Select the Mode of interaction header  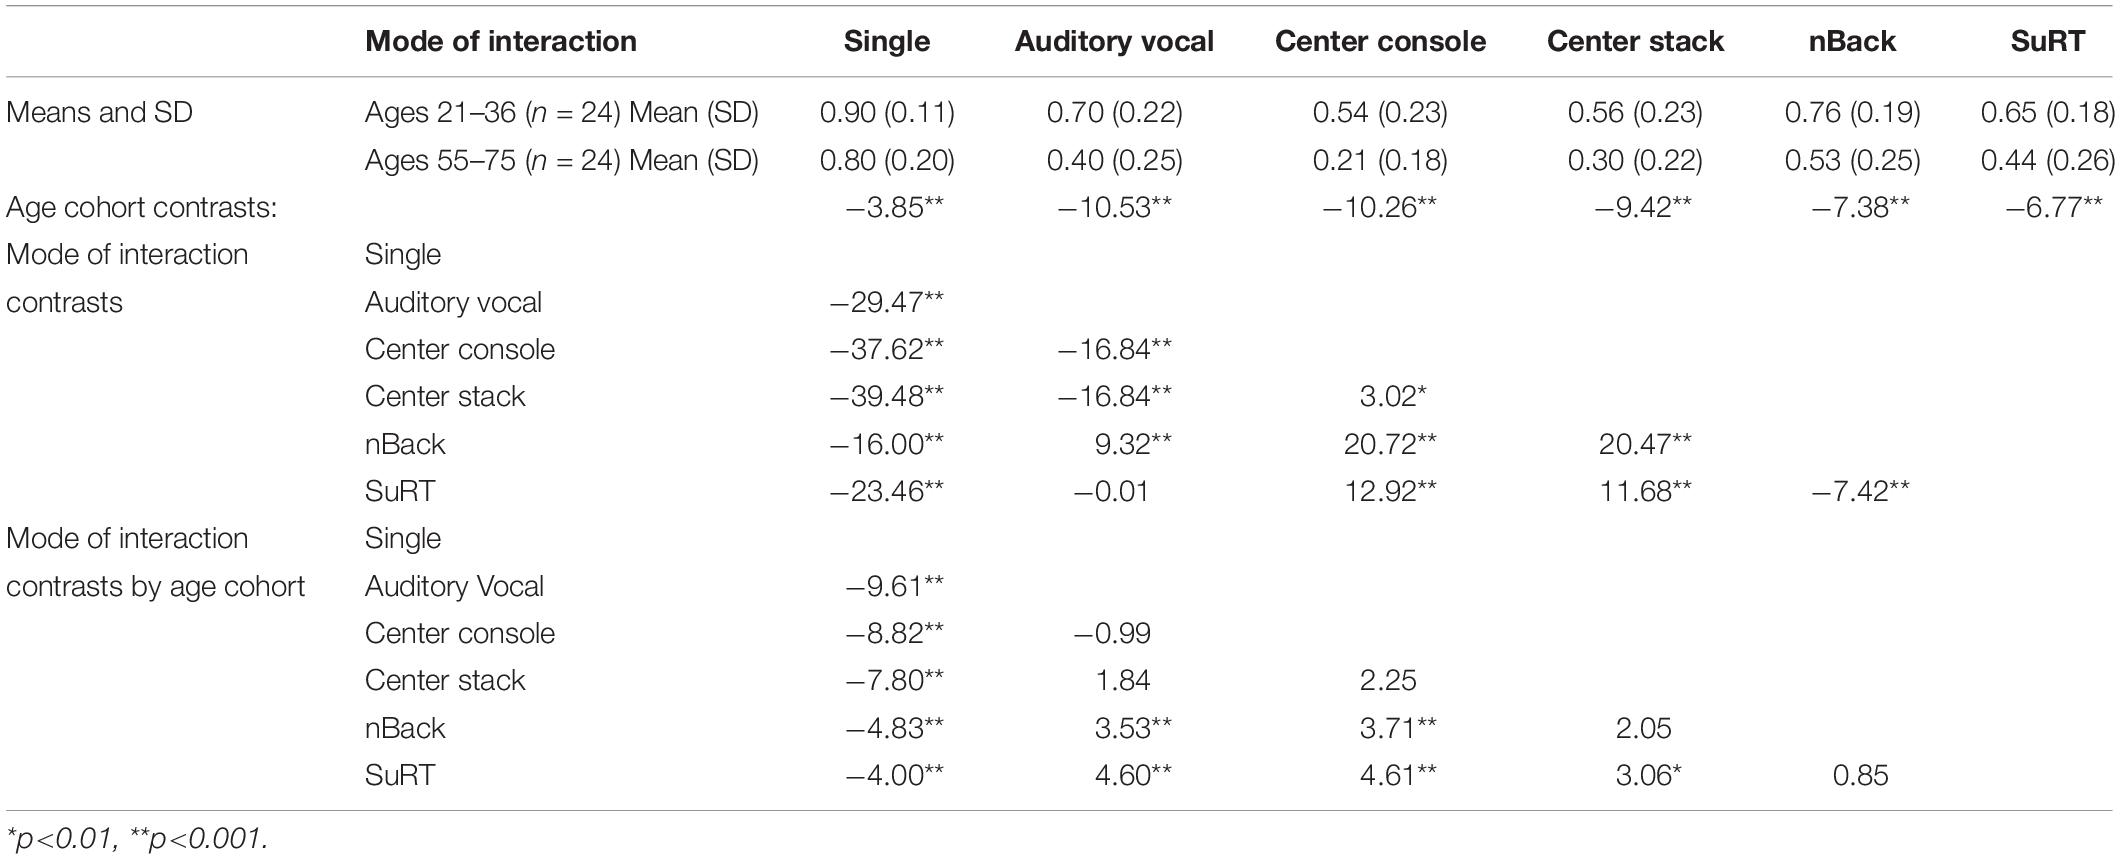coord(501,41)
